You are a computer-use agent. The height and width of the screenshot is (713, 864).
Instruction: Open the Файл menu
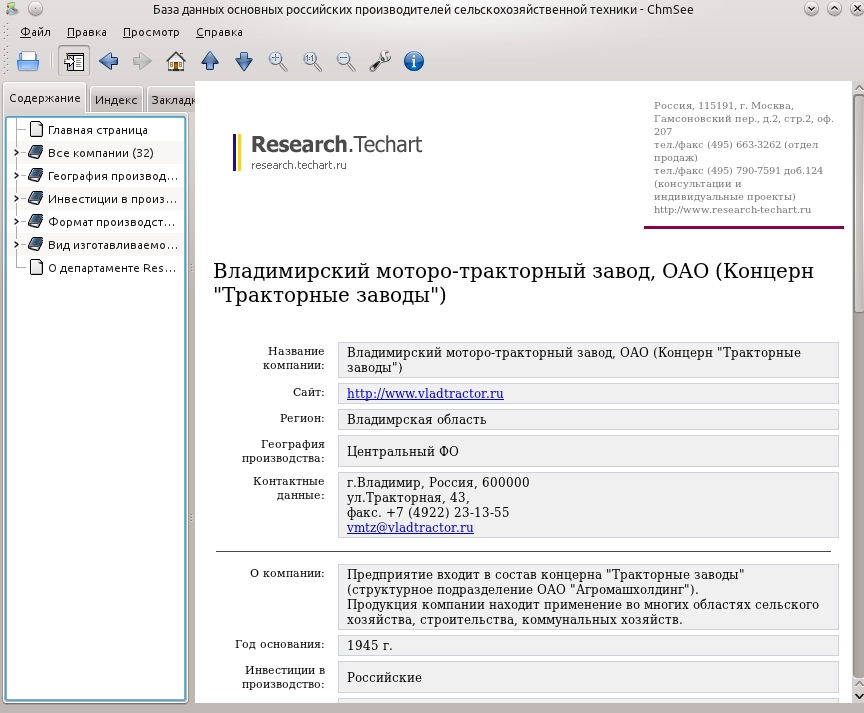[x=35, y=32]
